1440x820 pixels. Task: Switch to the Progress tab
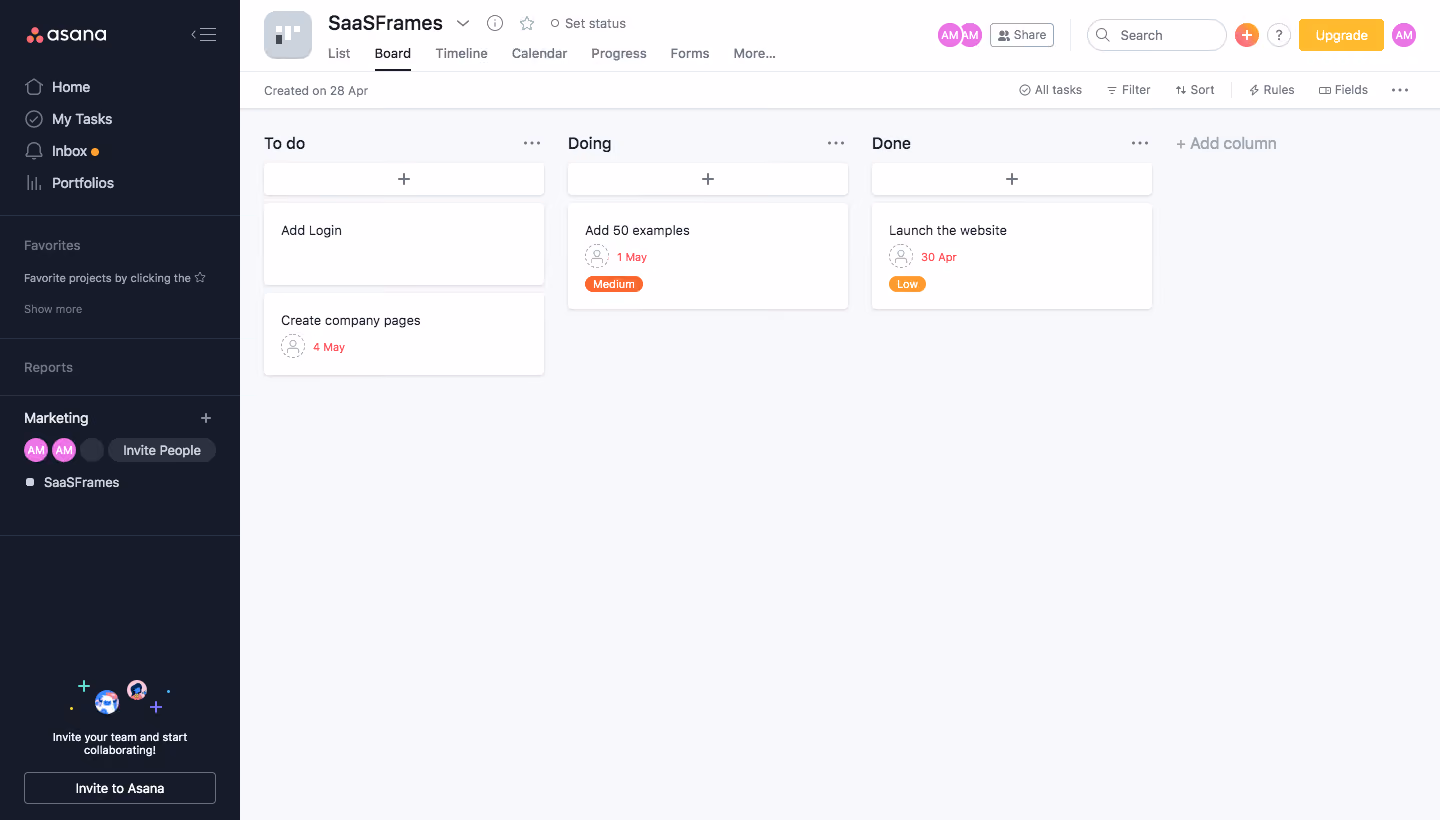pos(619,54)
